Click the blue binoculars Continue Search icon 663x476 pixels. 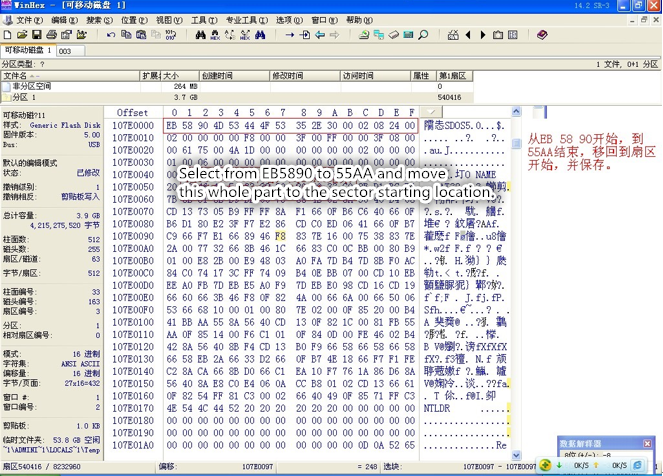(260, 35)
